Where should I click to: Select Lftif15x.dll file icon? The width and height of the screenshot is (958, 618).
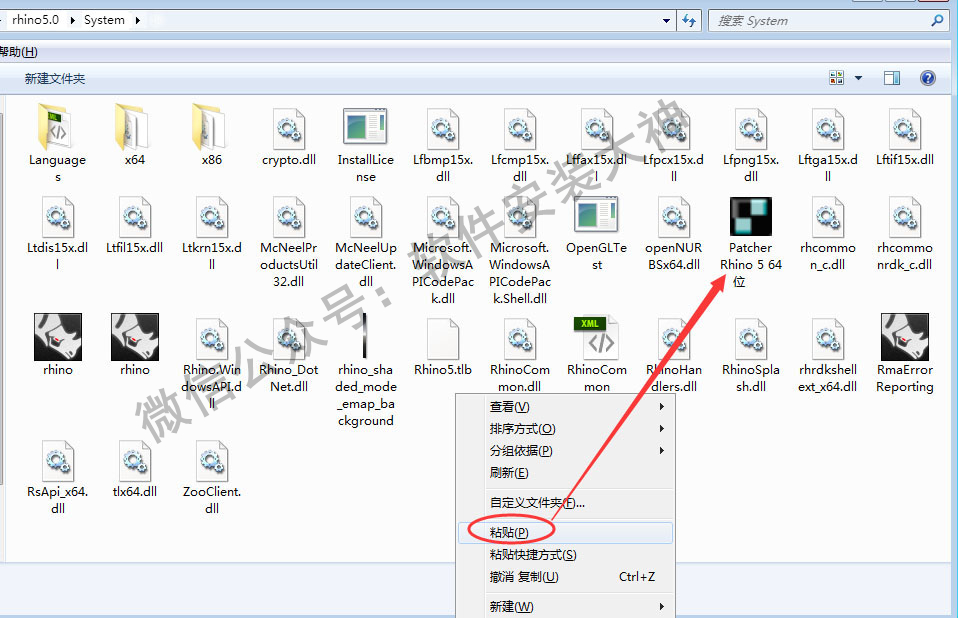click(x=905, y=129)
